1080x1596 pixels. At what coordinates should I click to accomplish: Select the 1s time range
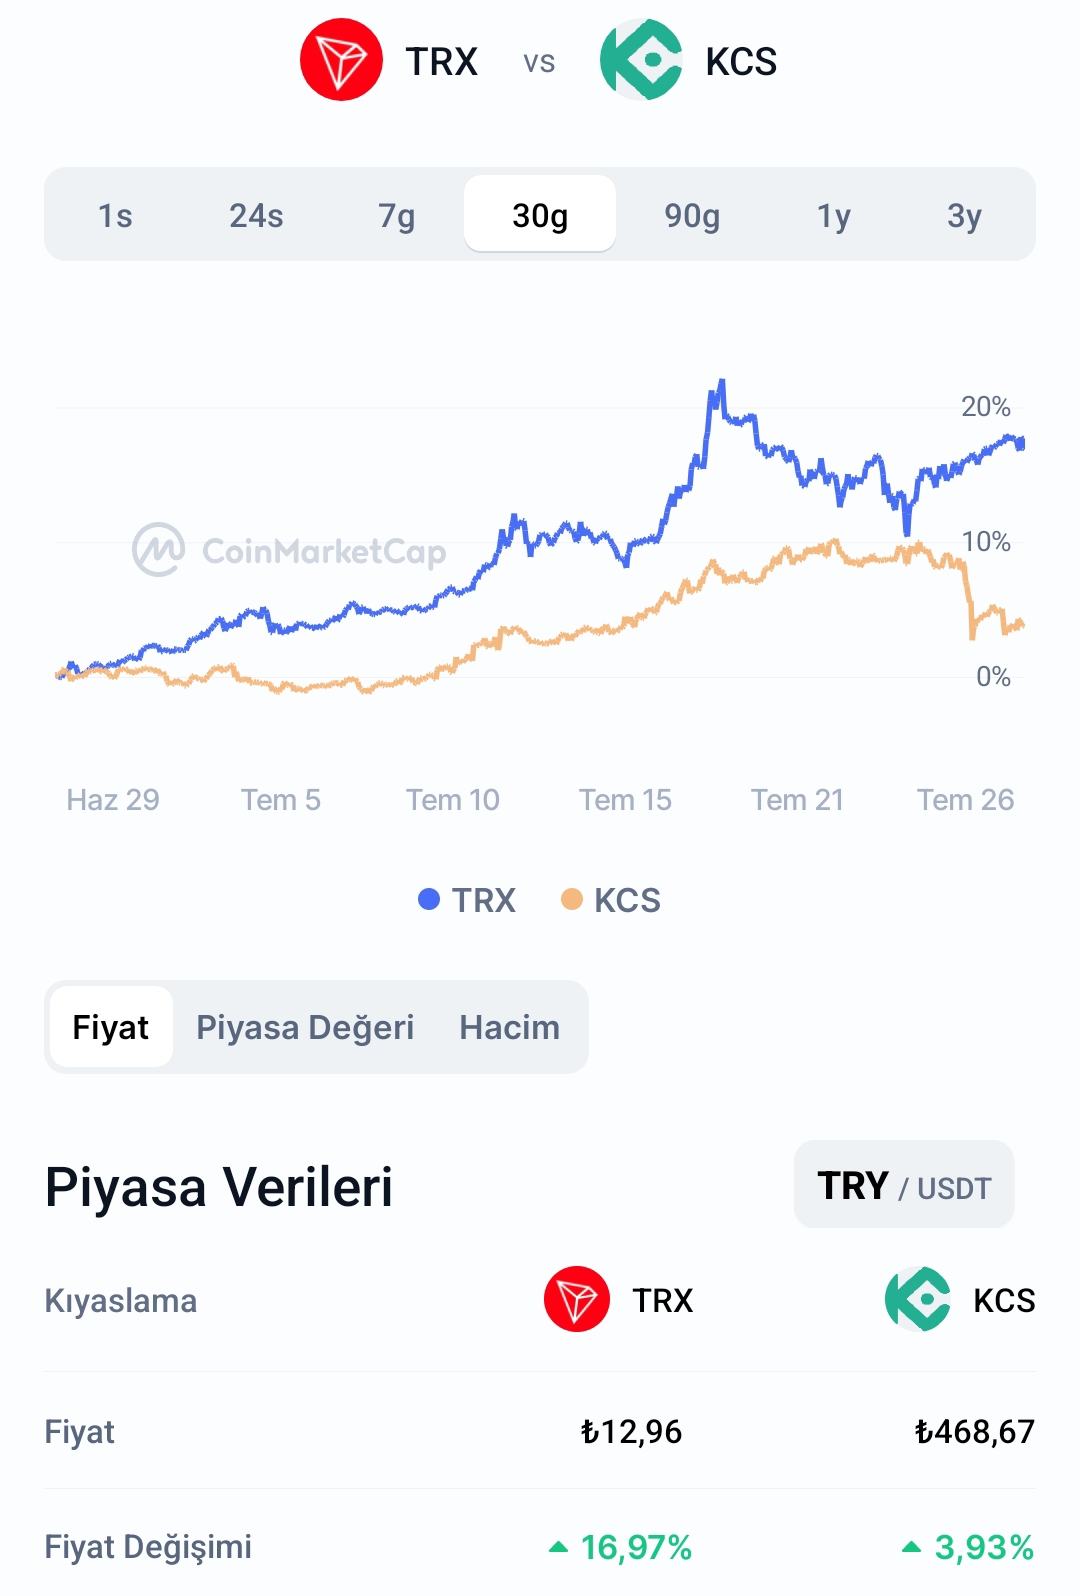click(115, 214)
